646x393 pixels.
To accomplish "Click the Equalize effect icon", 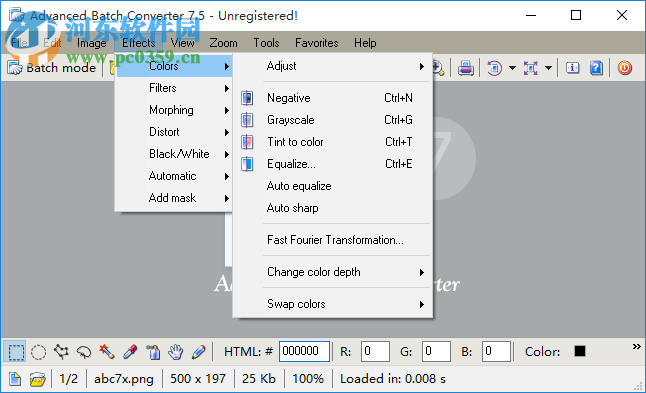I will (247, 164).
